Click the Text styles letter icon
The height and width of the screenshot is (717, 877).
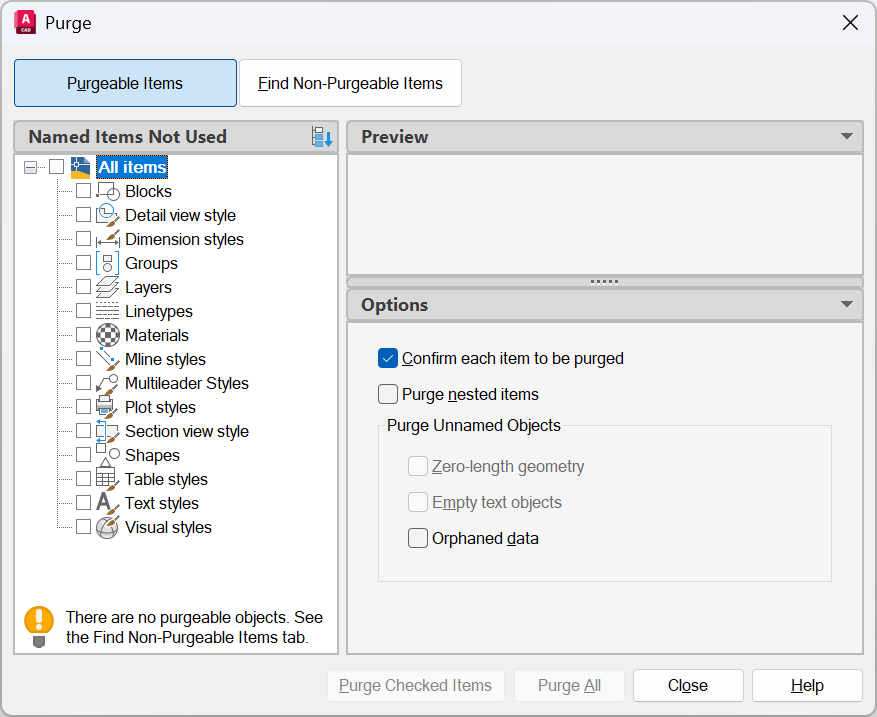click(x=107, y=503)
